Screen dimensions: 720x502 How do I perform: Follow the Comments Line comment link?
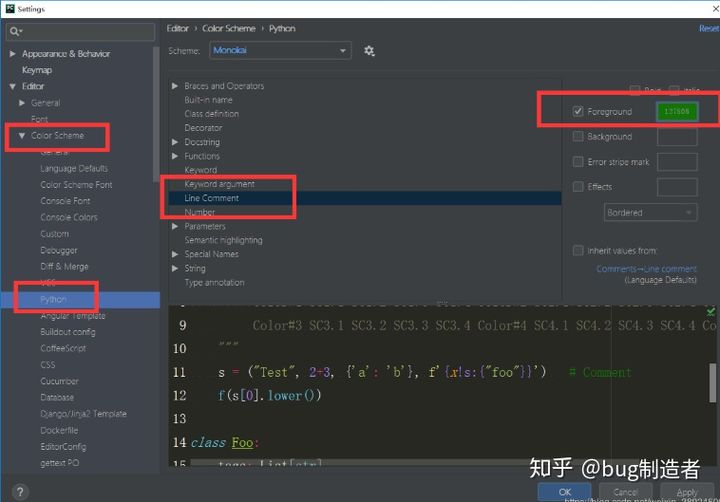(x=646, y=269)
